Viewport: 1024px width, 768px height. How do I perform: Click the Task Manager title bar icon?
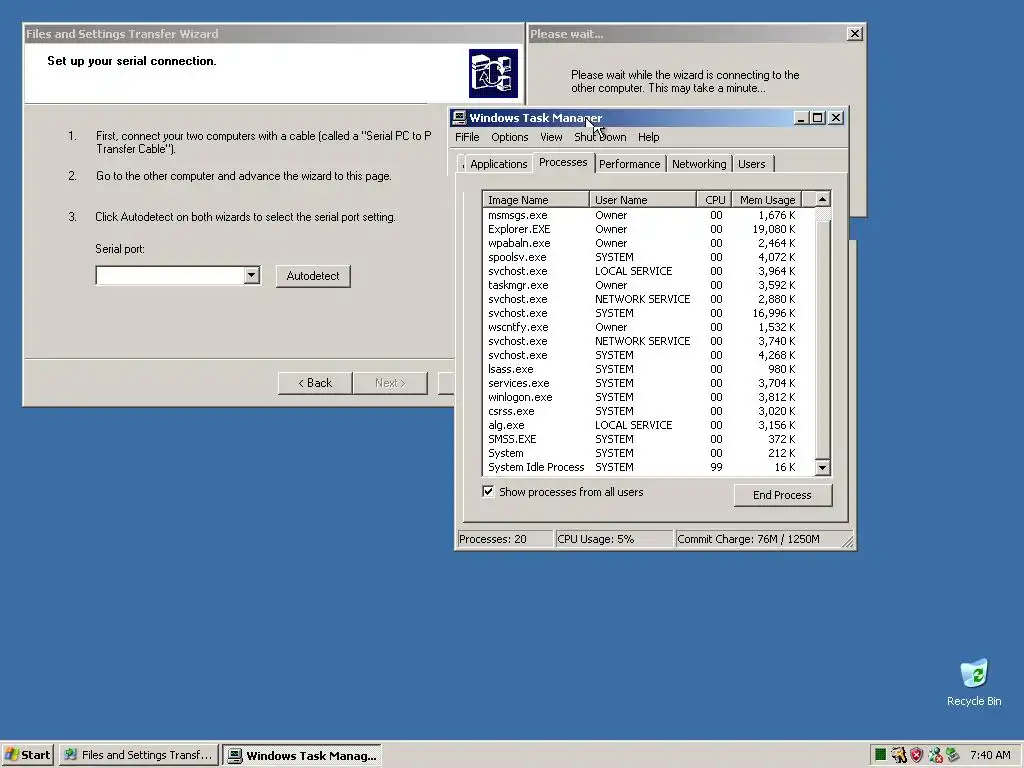pos(459,118)
